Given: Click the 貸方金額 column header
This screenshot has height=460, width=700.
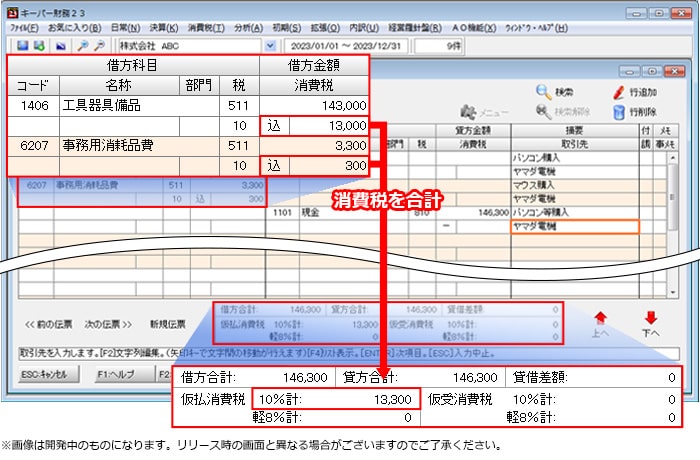Looking at the screenshot, I should 473,130.
